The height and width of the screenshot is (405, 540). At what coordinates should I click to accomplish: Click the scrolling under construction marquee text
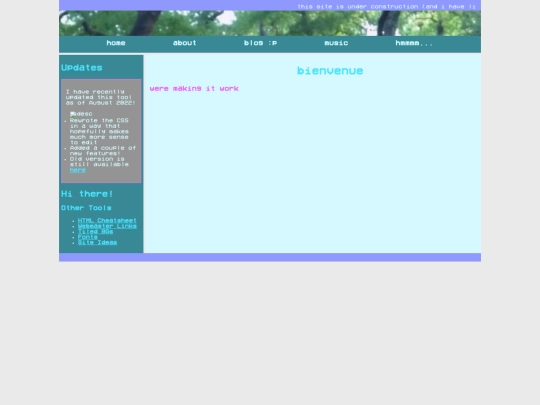click(x=386, y=7)
